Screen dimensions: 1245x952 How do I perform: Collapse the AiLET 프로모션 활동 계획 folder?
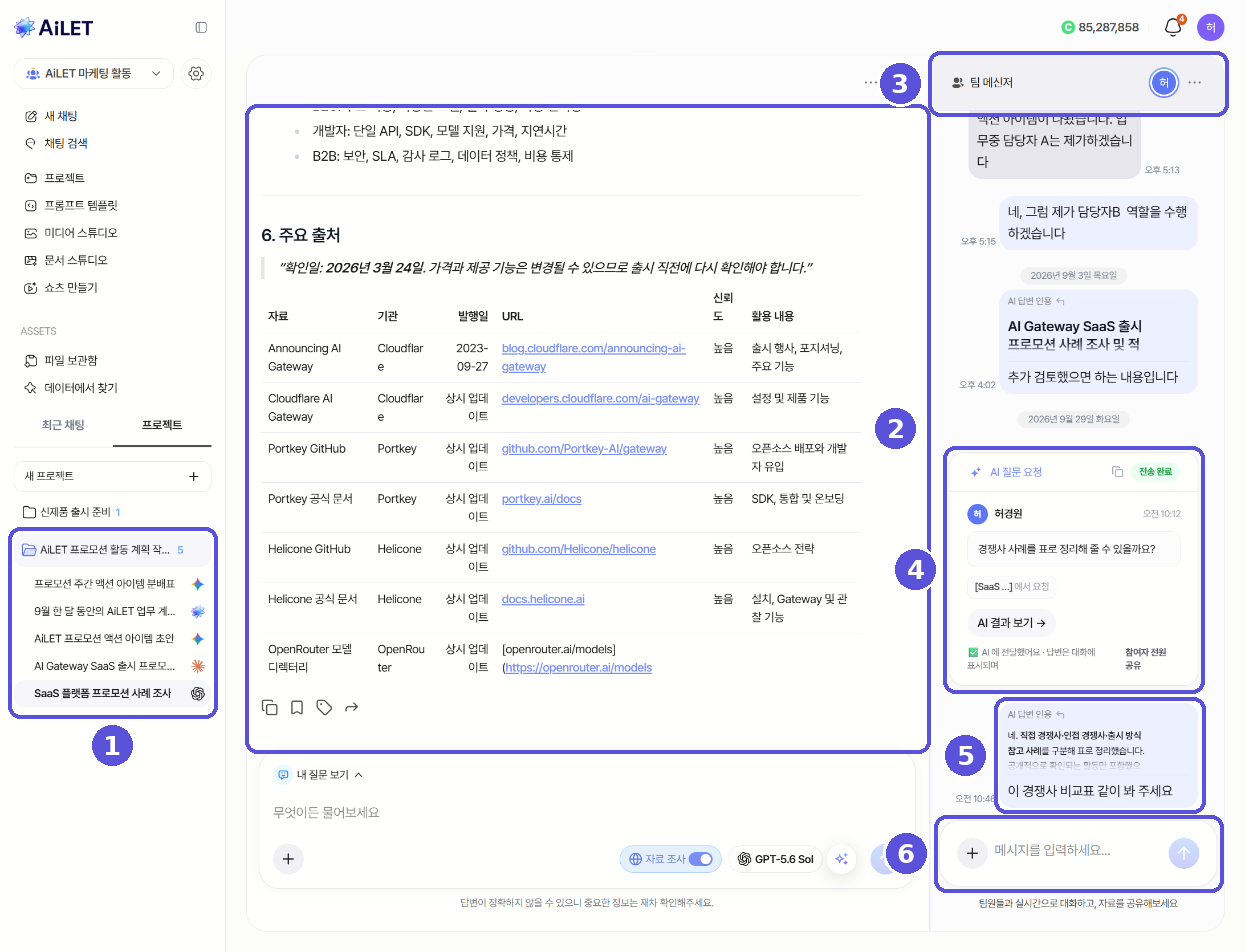[x=113, y=550]
